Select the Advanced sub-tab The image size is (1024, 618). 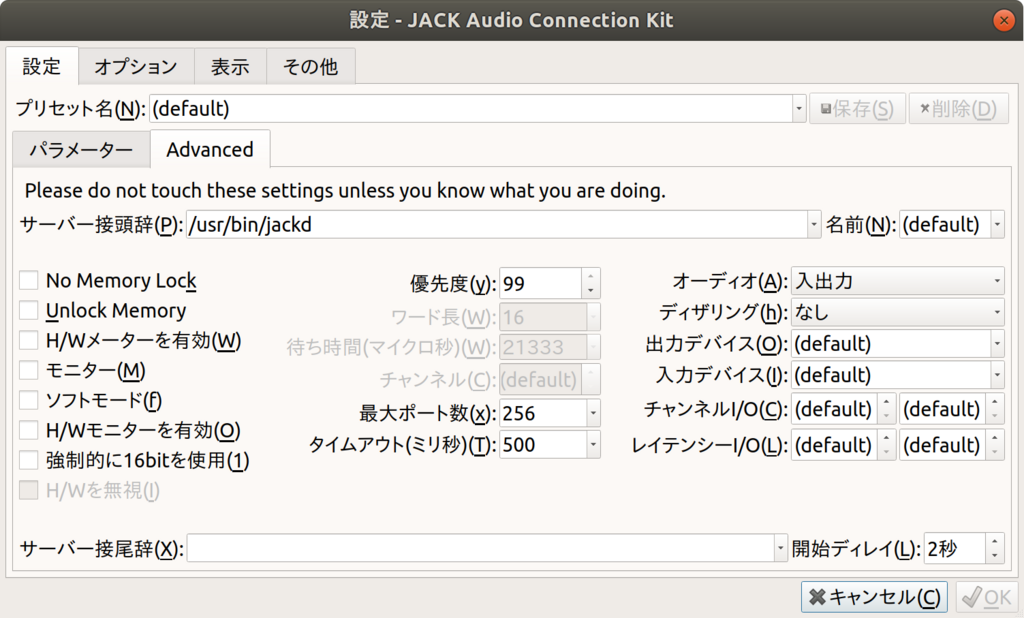(210, 150)
